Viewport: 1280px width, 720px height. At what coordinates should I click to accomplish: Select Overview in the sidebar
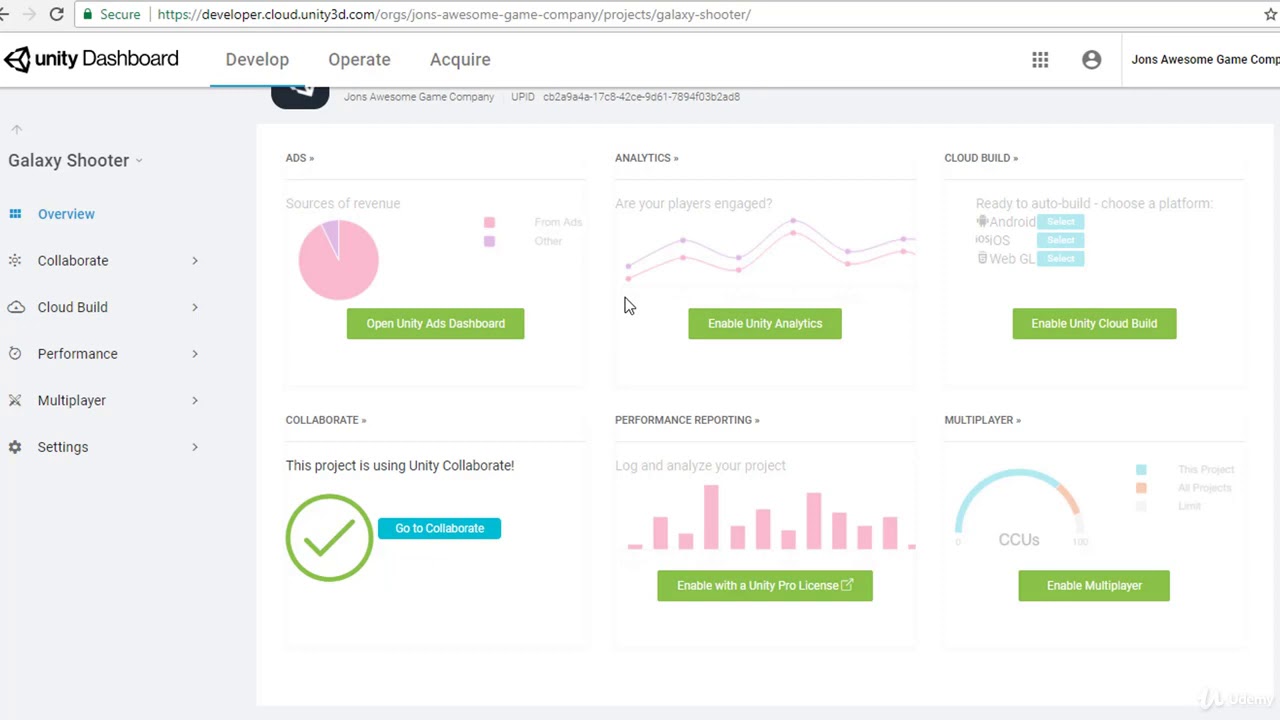(66, 214)
